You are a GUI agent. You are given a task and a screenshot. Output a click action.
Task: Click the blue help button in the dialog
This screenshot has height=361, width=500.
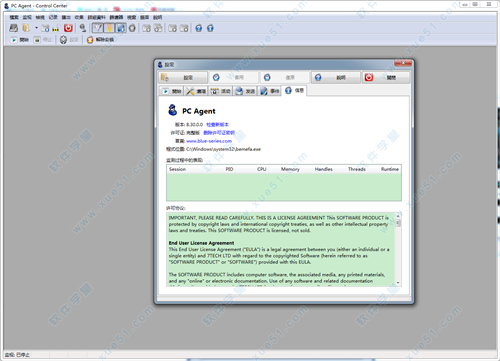click(336, 77)
